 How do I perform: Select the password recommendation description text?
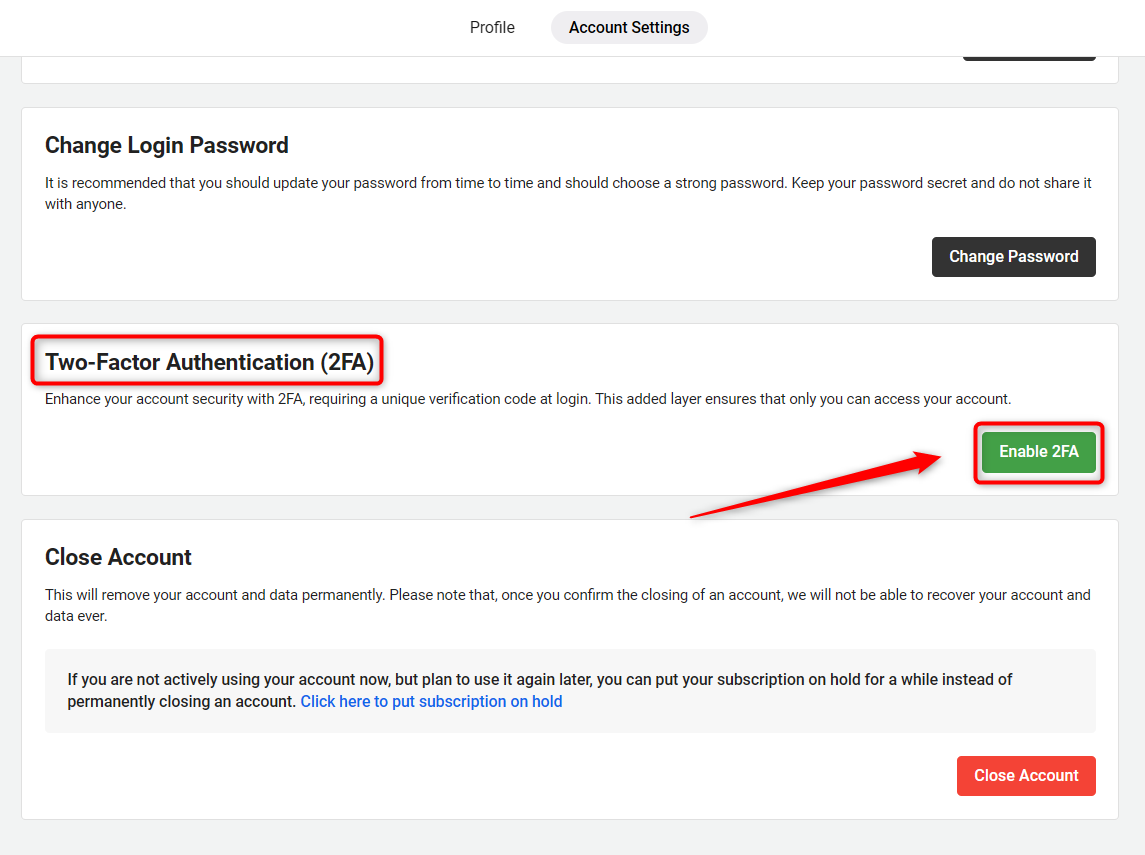point(568,193)
